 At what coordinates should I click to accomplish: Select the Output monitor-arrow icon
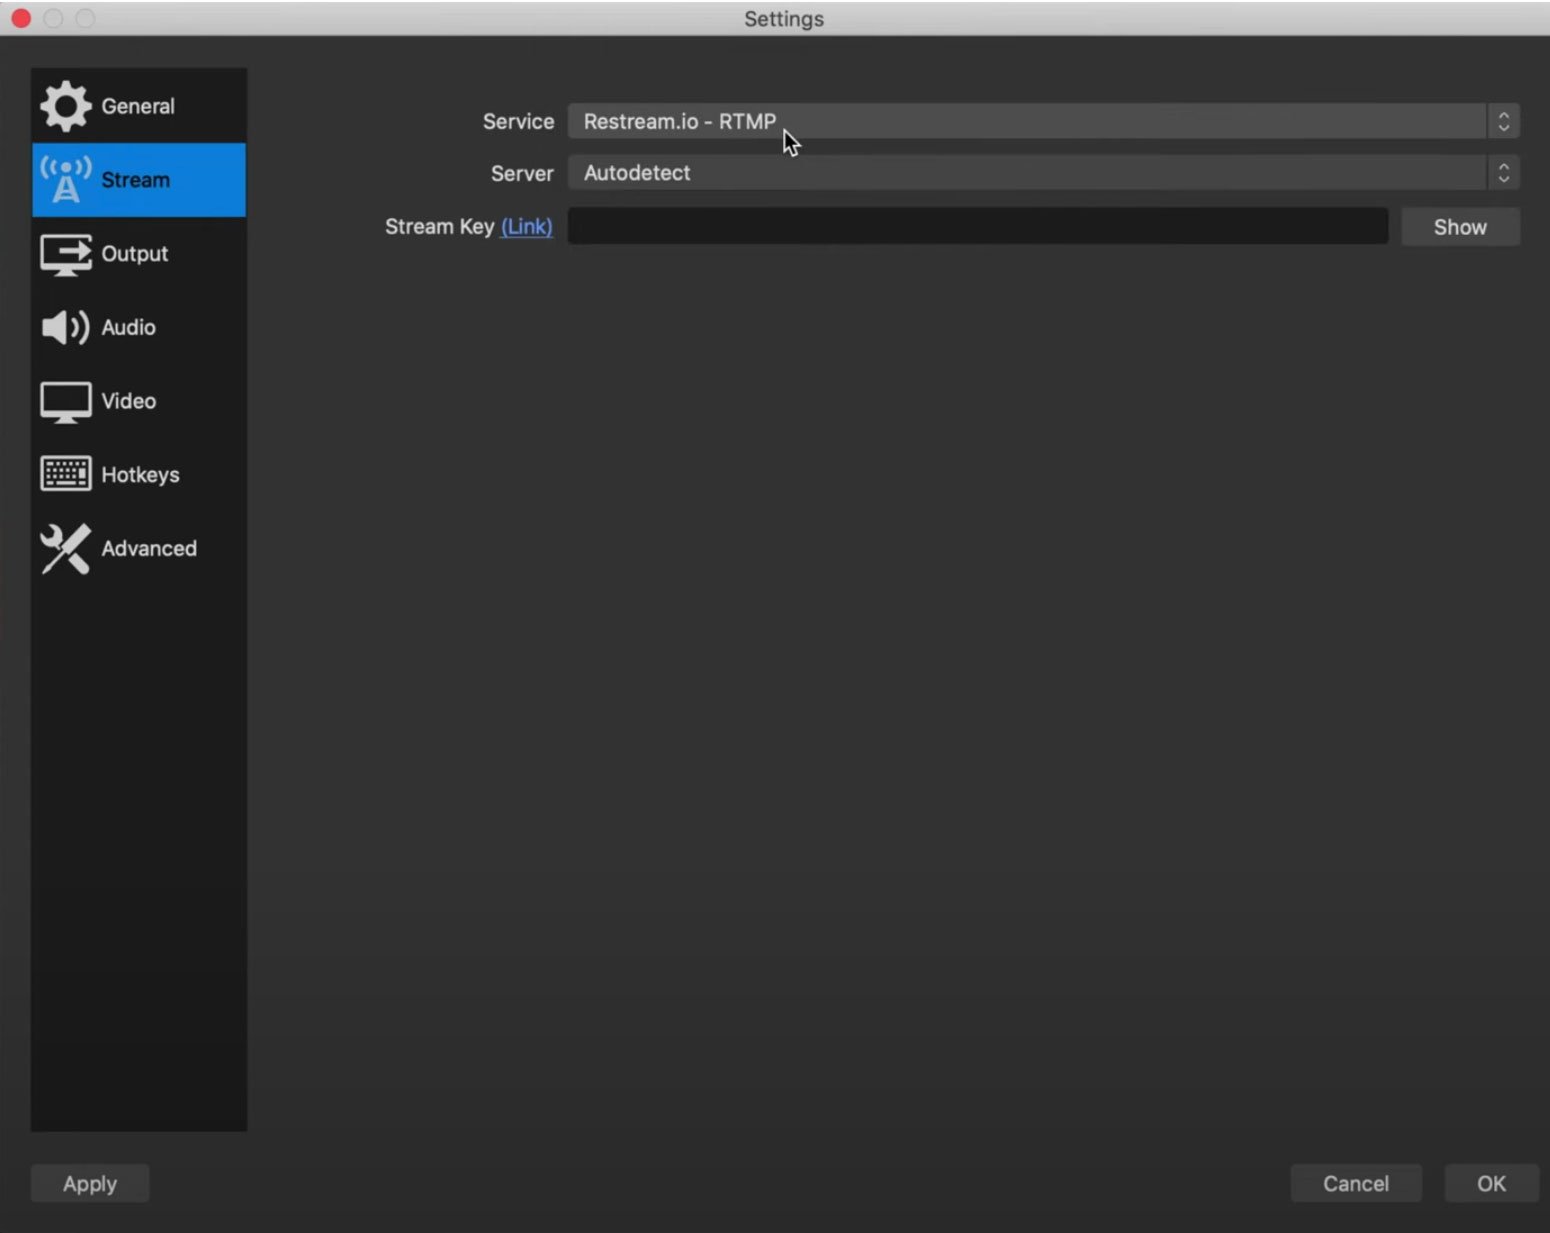click(65, 254)
